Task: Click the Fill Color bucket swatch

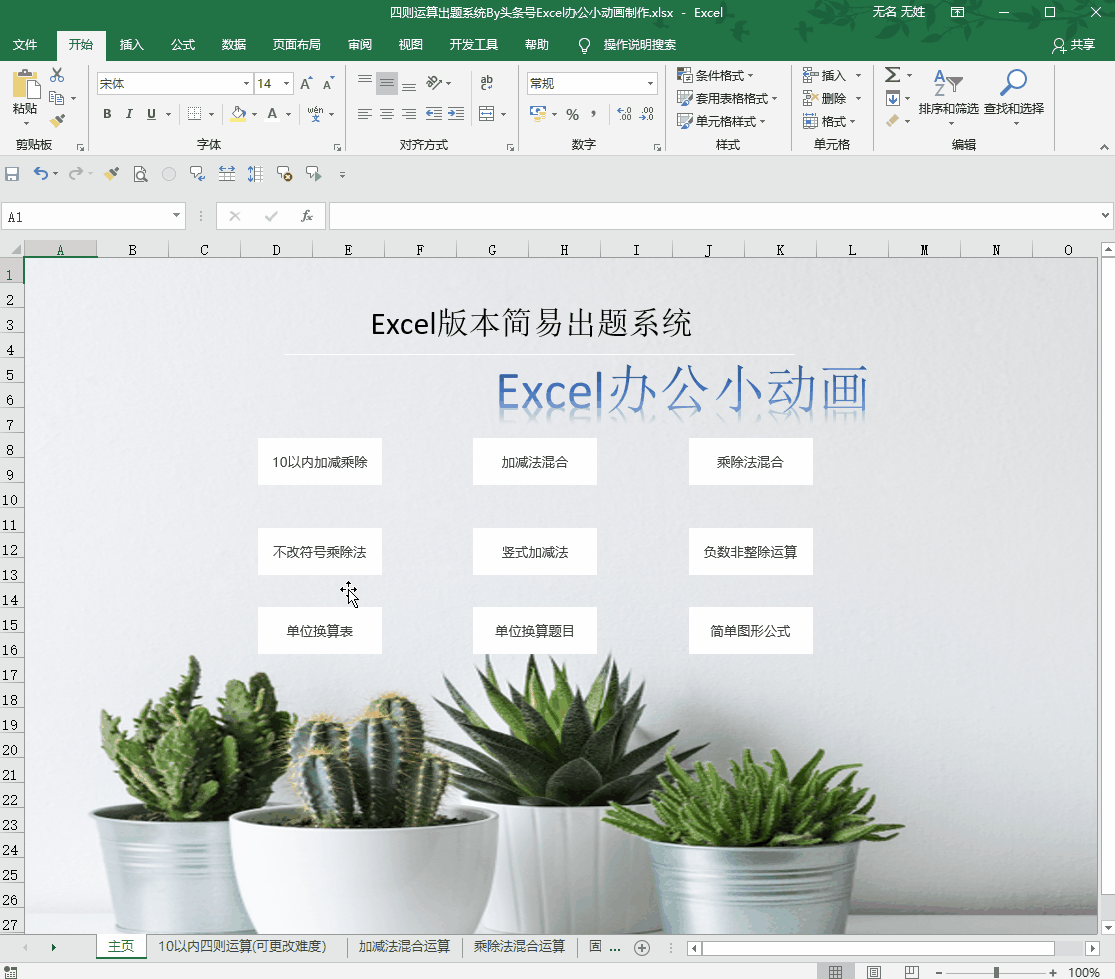Action: (x=239, y=114)
